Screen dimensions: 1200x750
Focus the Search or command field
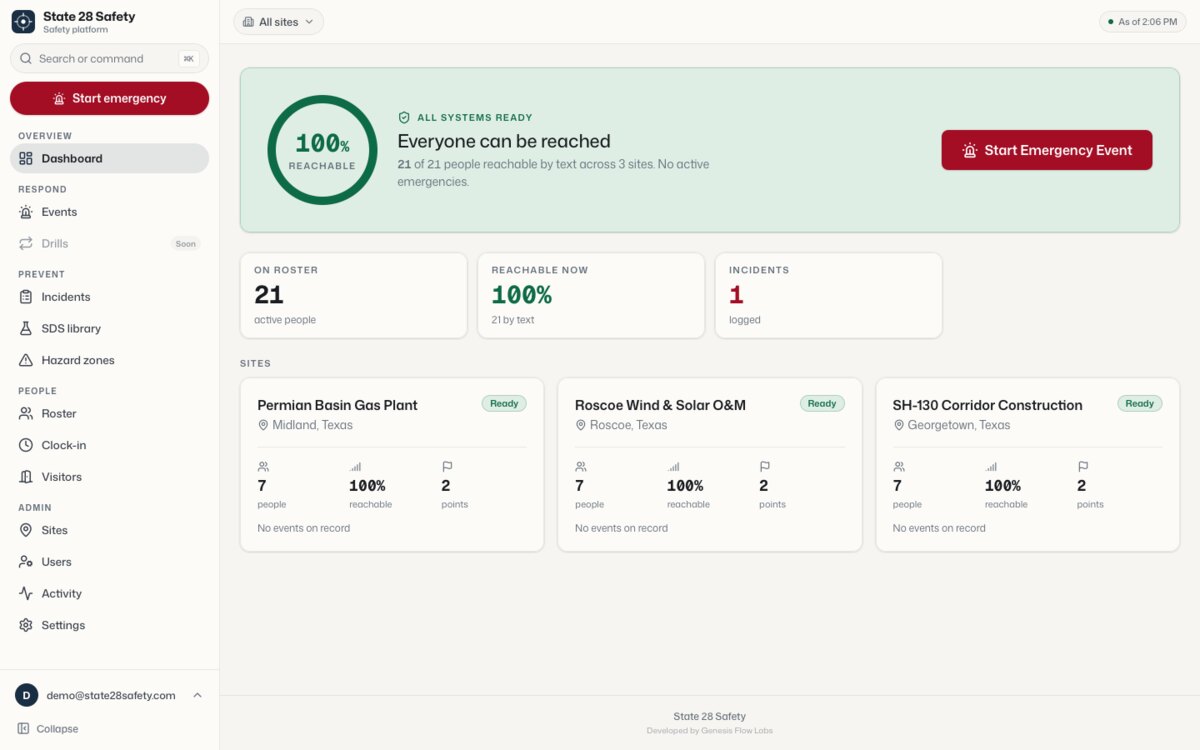(109, 58)
